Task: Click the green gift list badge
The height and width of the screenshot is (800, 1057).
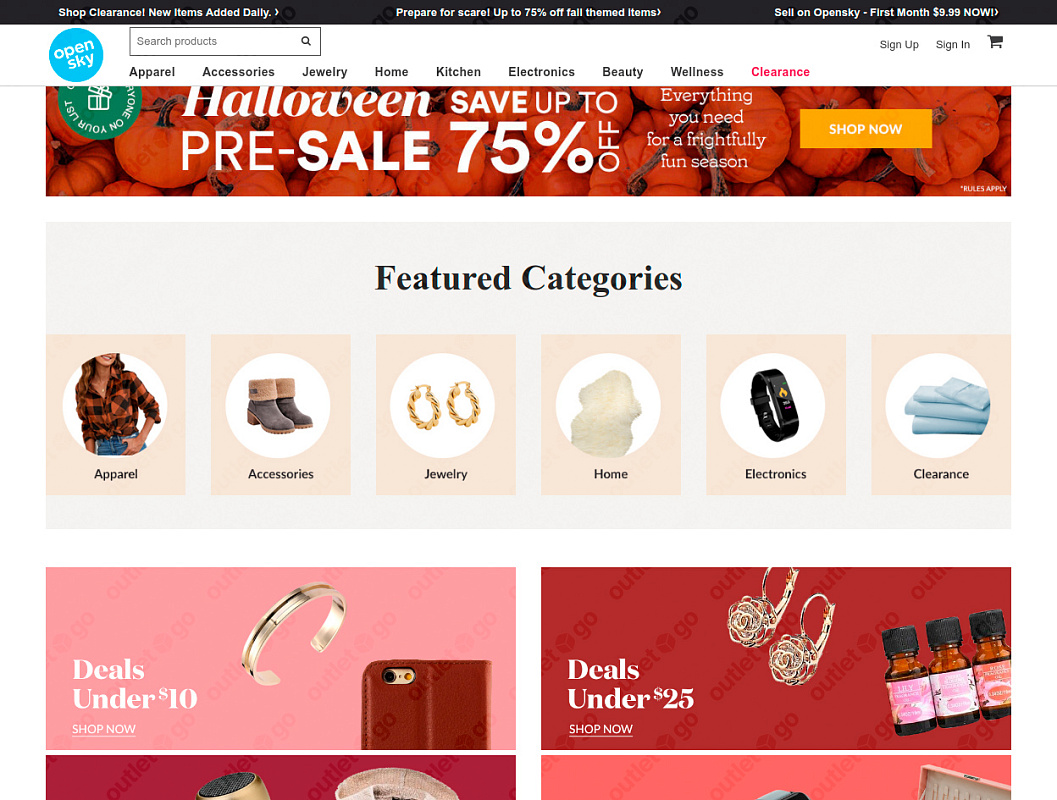Action: pos(99,108)
